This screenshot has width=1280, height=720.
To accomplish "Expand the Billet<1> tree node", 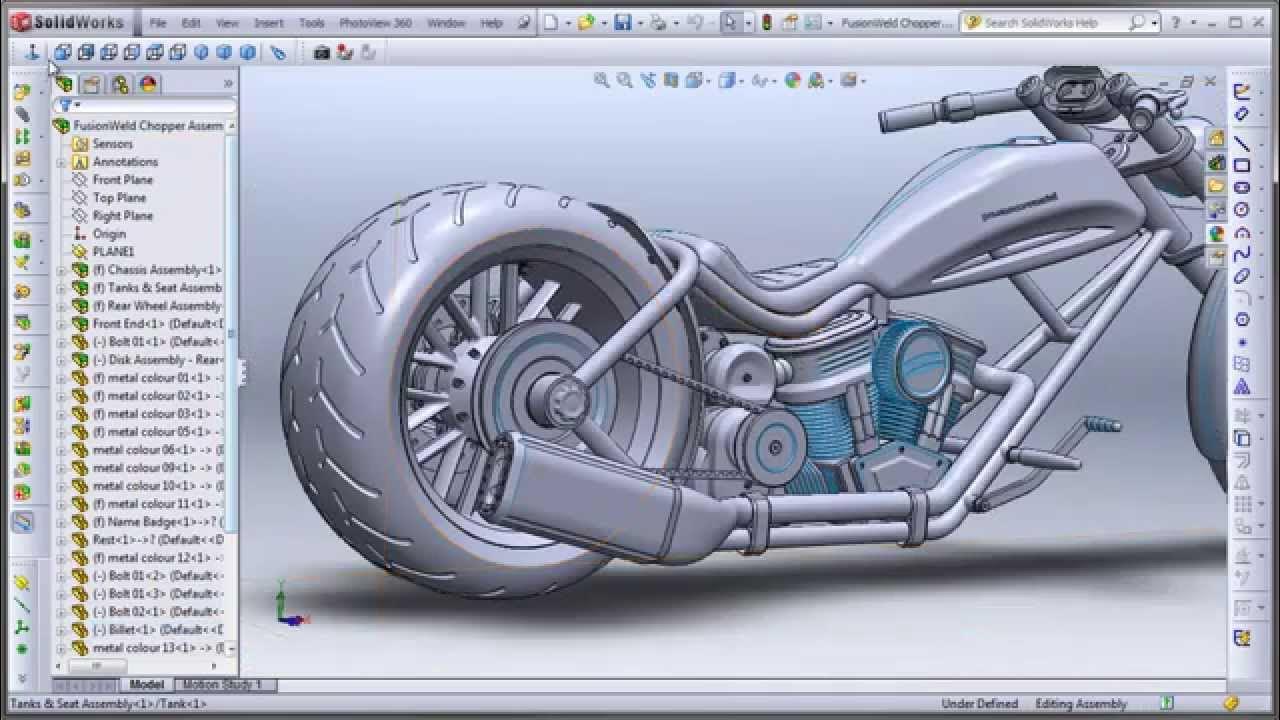I will tap(61, 630).
